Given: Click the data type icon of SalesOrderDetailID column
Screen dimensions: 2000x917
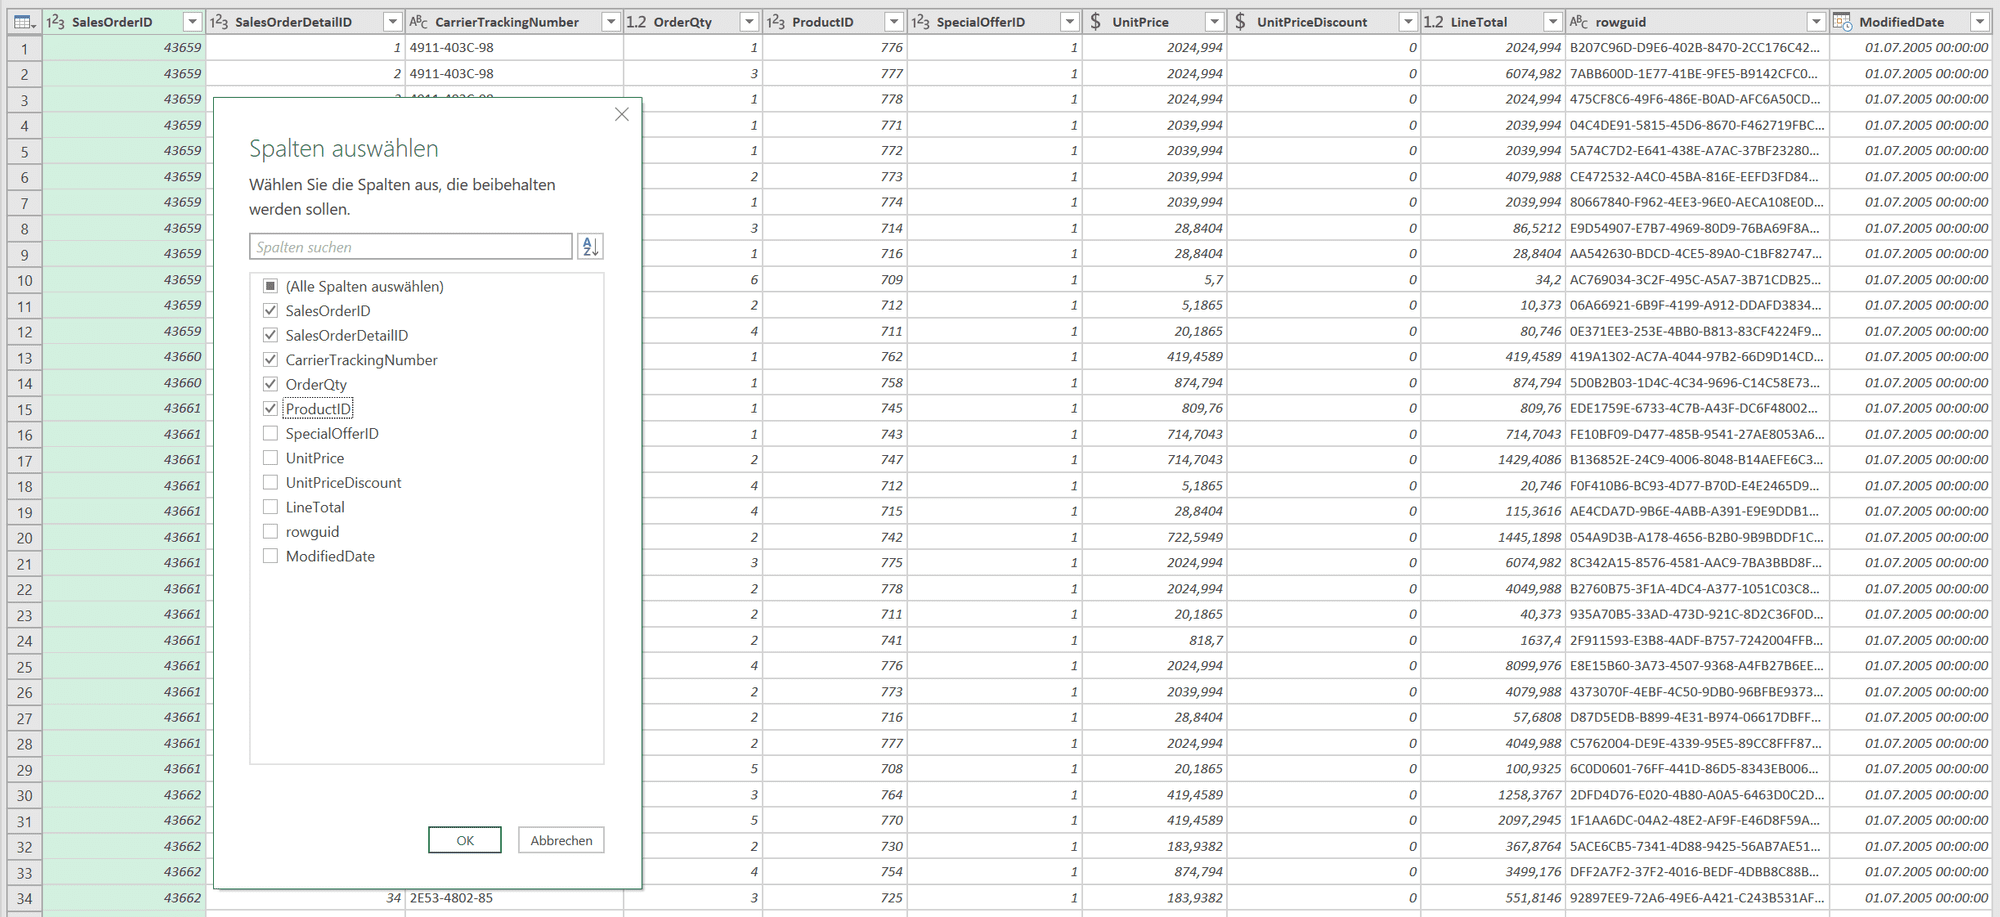Looking at the screenshot, I should 219,22.
